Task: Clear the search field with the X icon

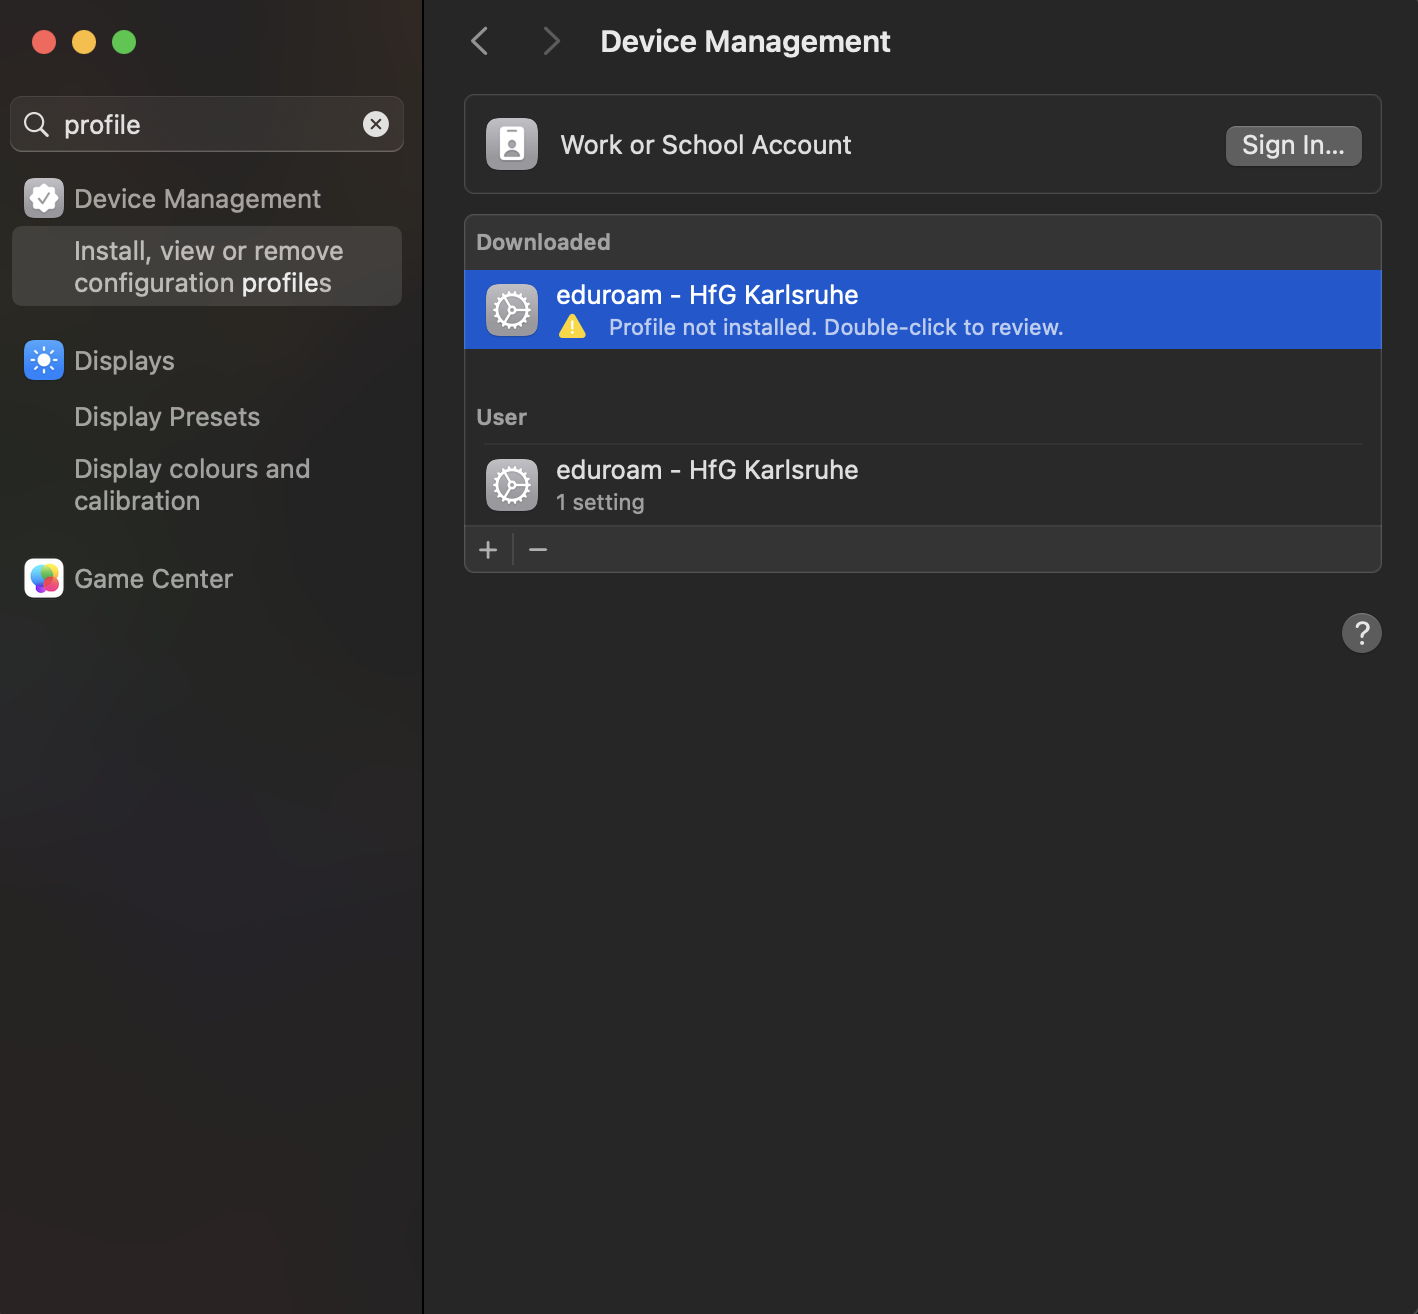Action: 376,124
